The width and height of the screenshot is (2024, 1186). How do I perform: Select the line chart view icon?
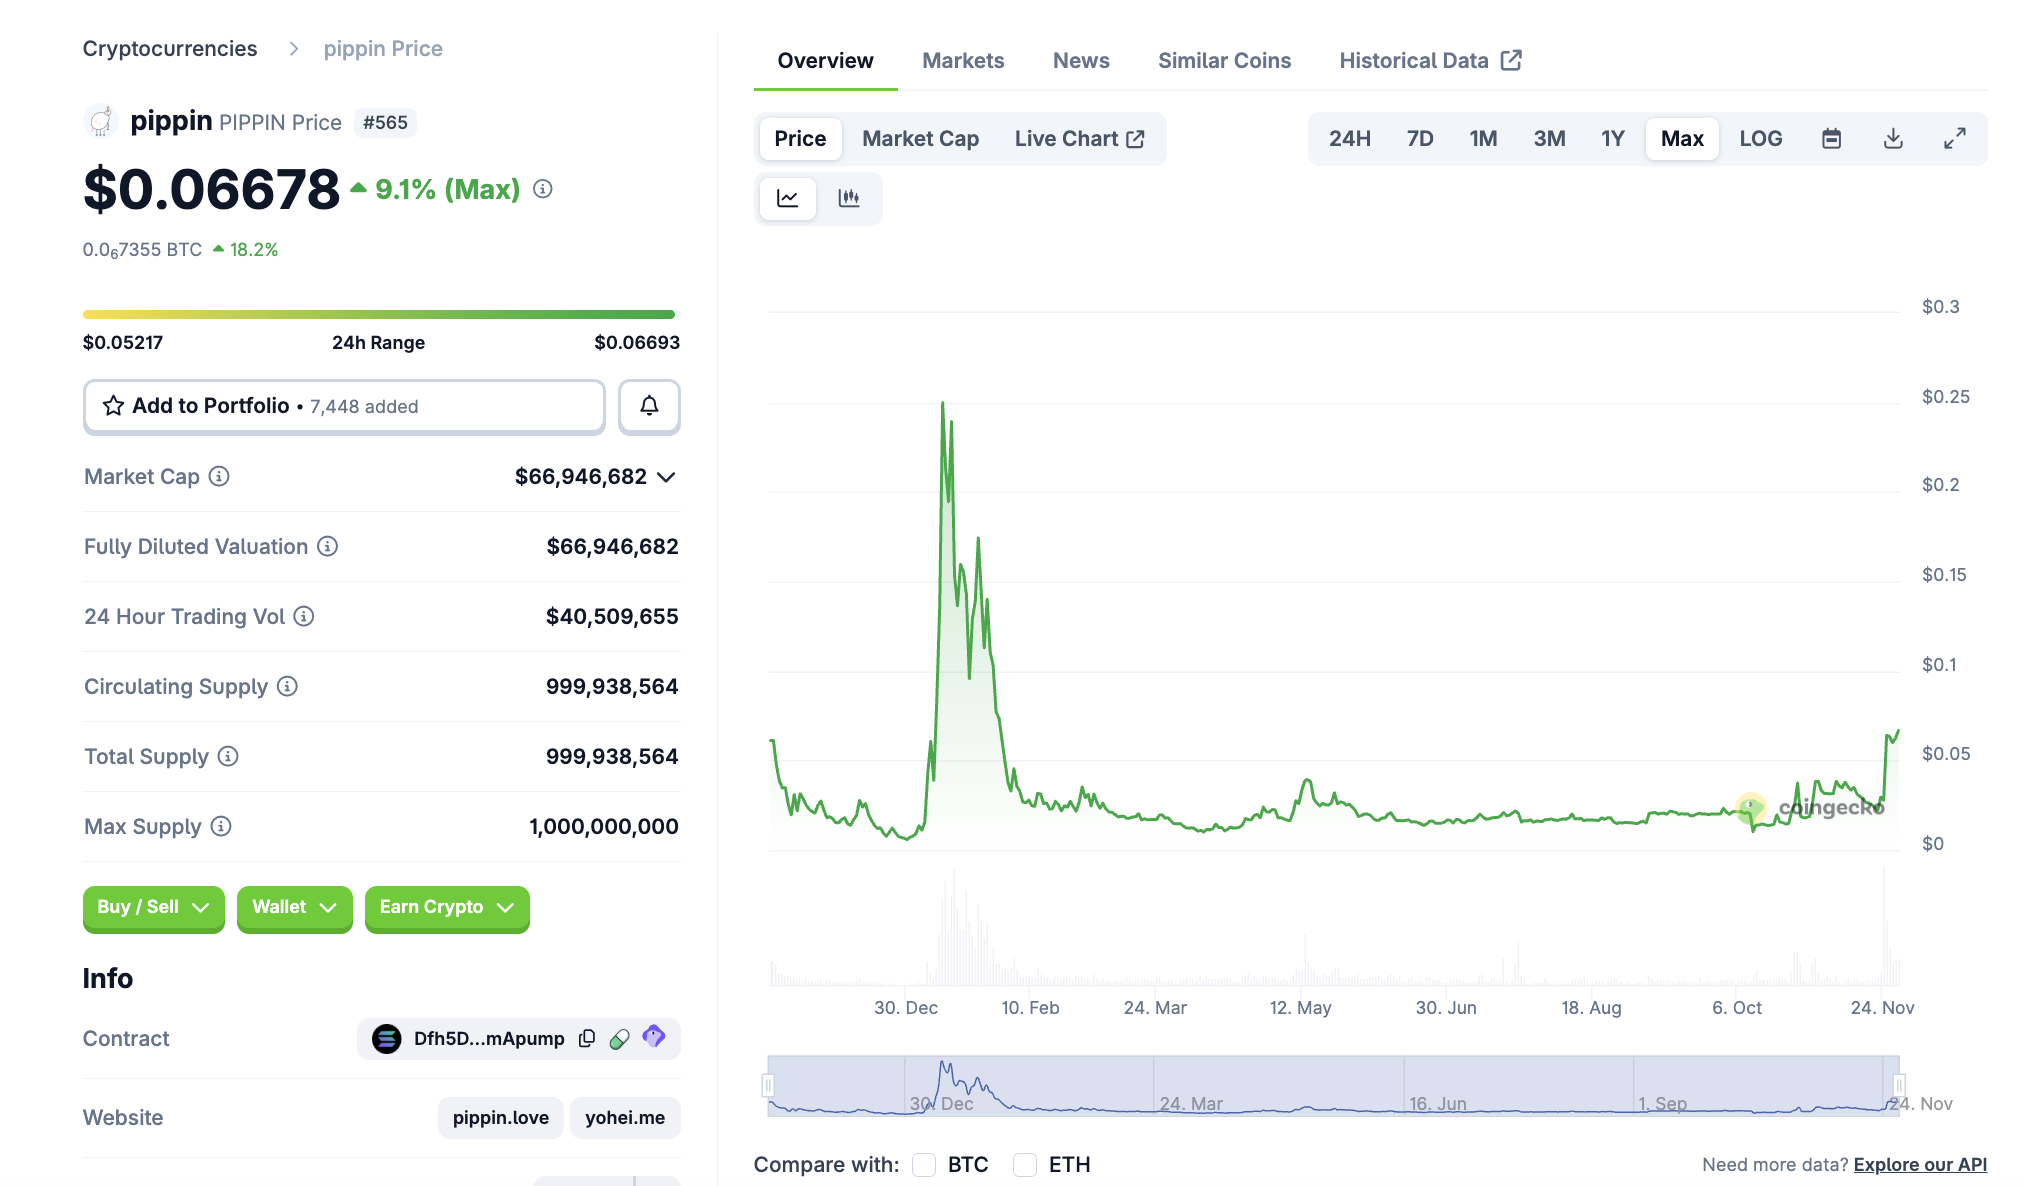pos(788,198)
